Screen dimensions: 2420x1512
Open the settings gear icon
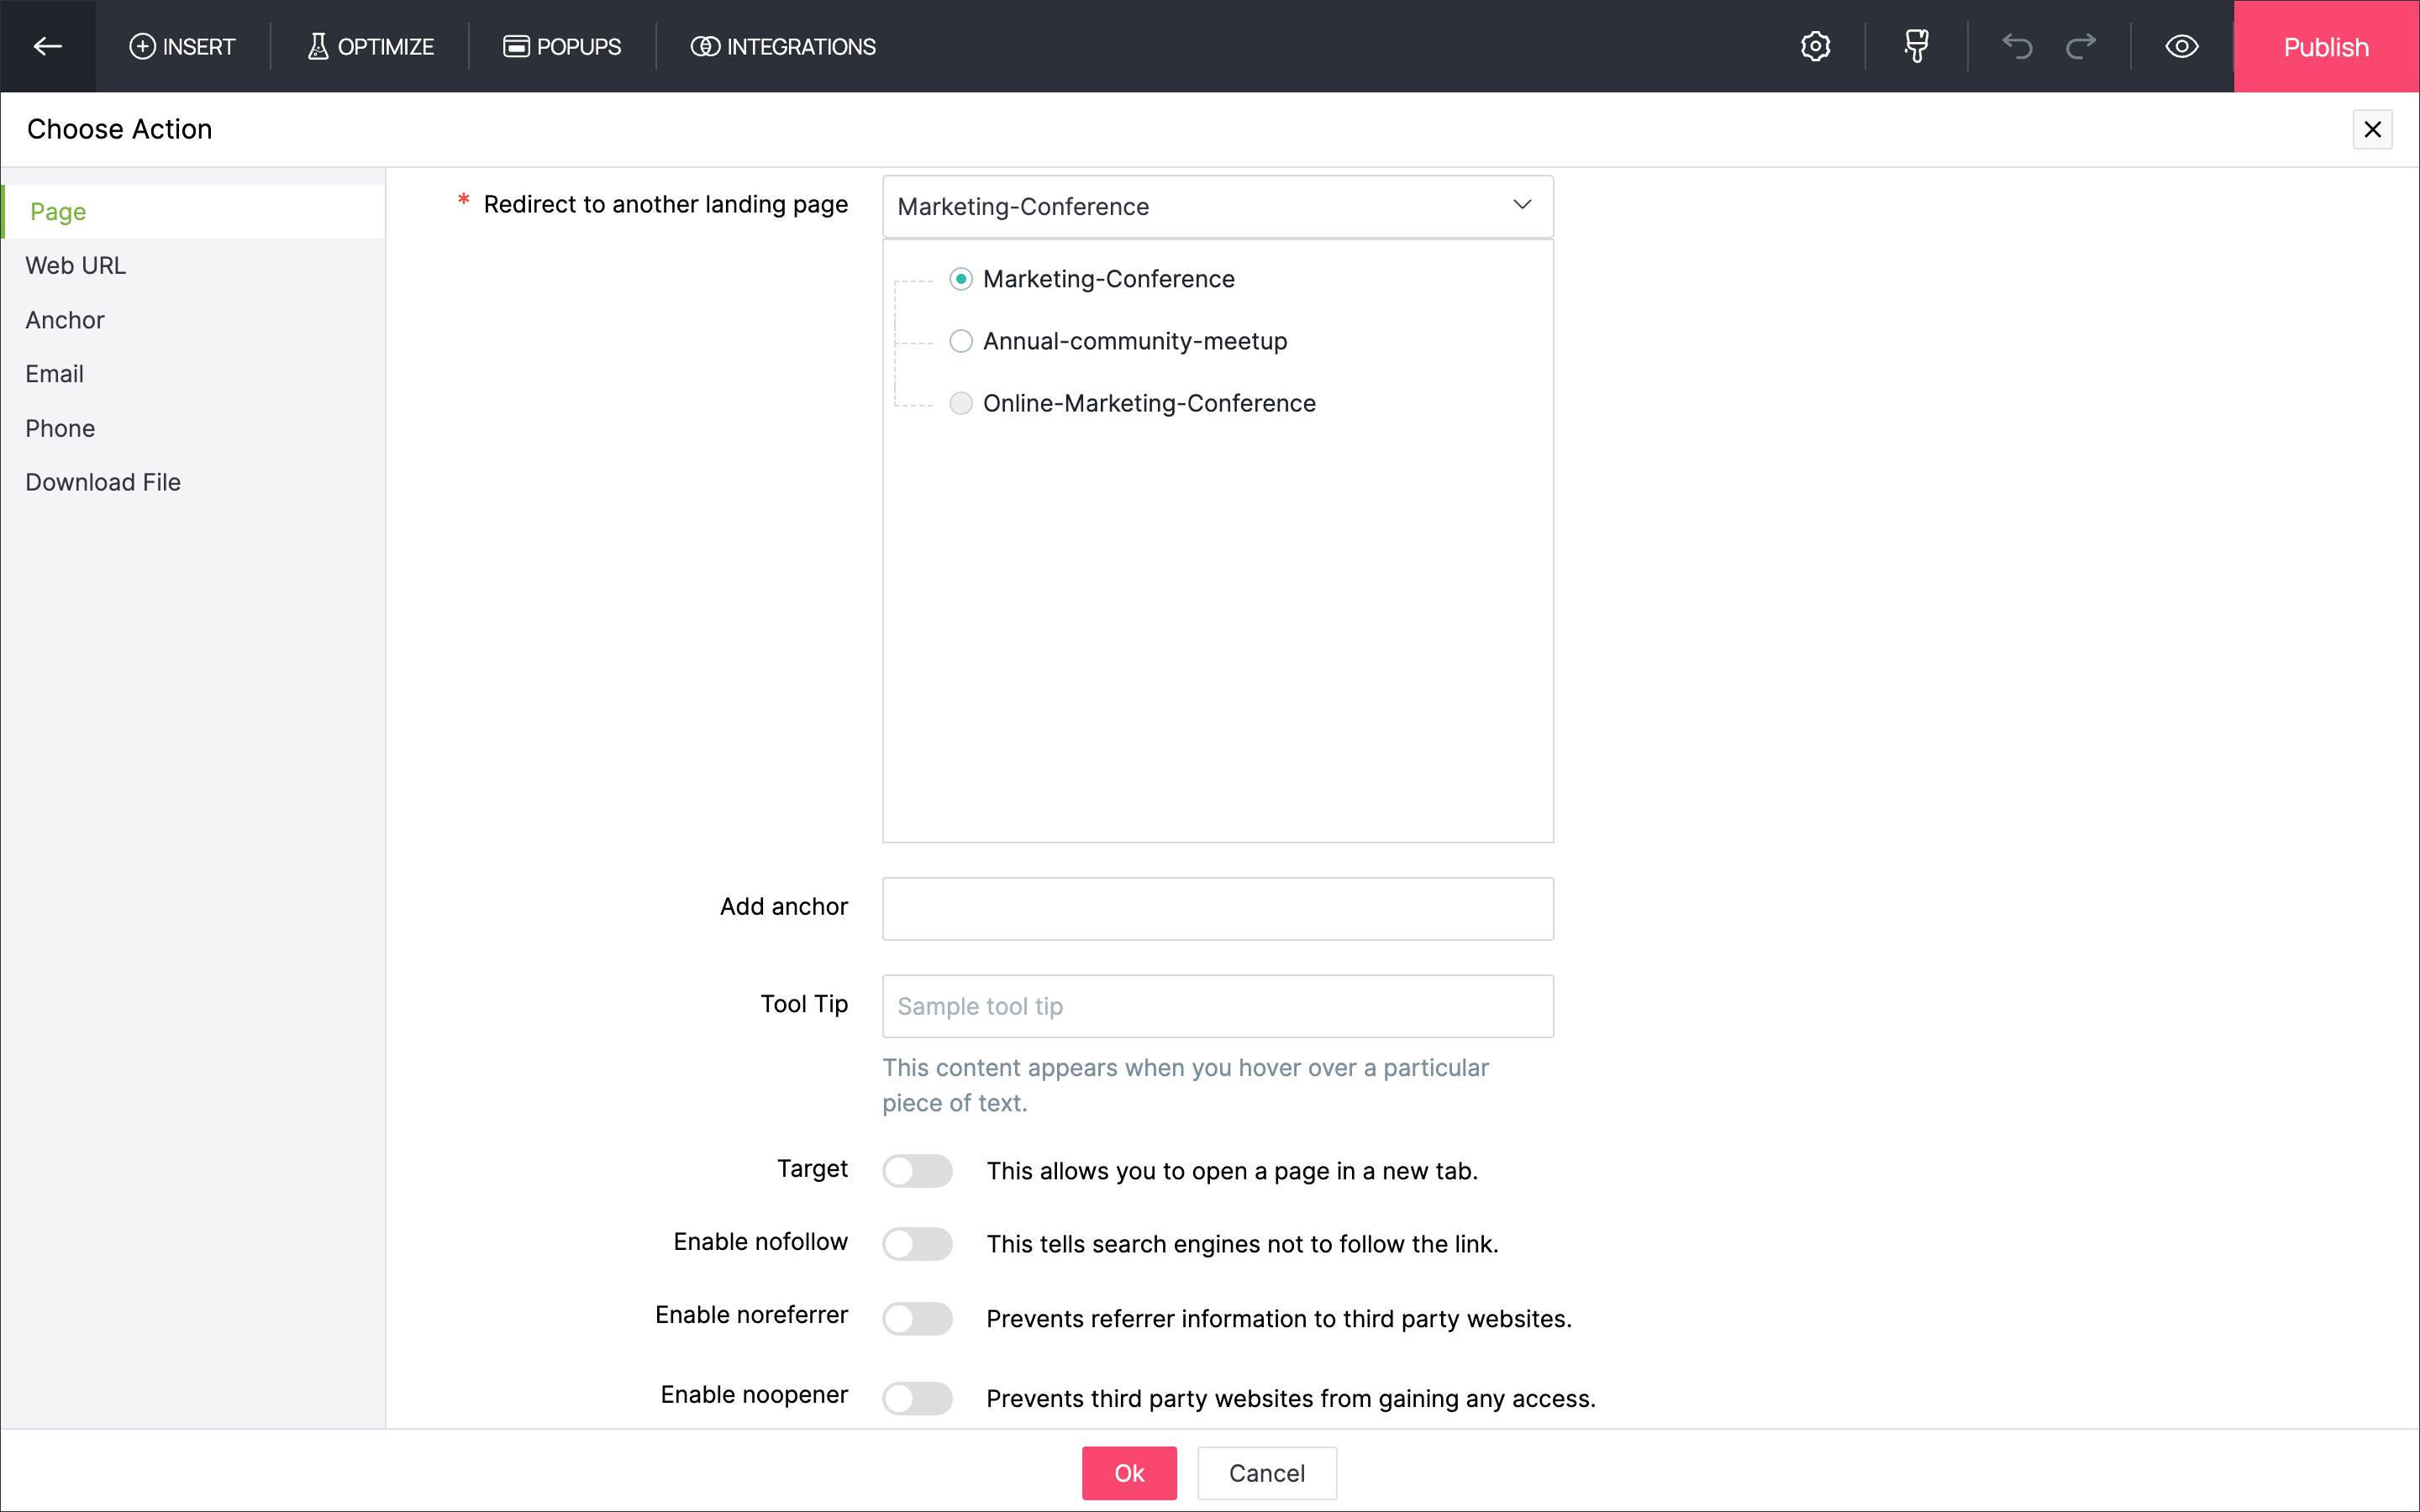(x=1815, y=46)
